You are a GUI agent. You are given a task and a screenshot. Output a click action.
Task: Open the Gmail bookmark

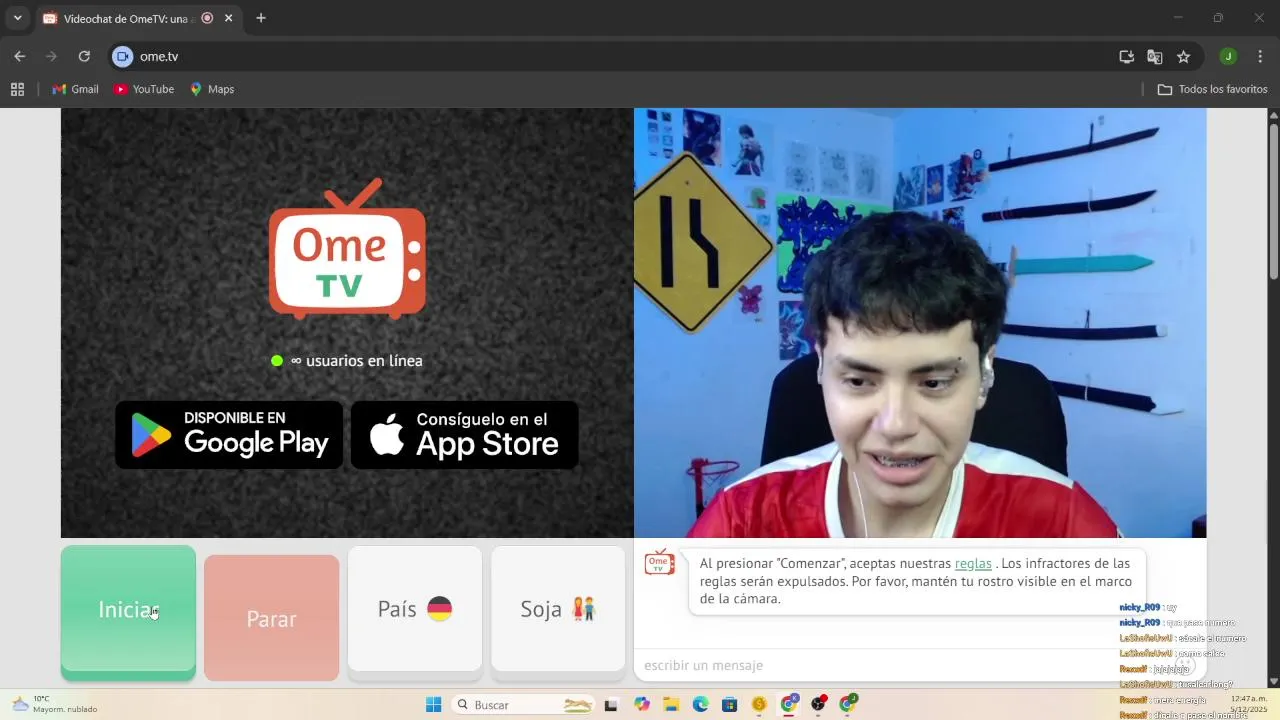click(x=75, y=89)
